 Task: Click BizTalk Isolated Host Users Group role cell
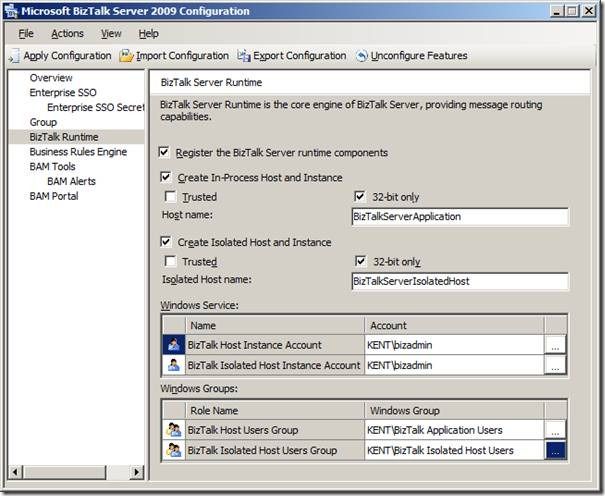275,450
